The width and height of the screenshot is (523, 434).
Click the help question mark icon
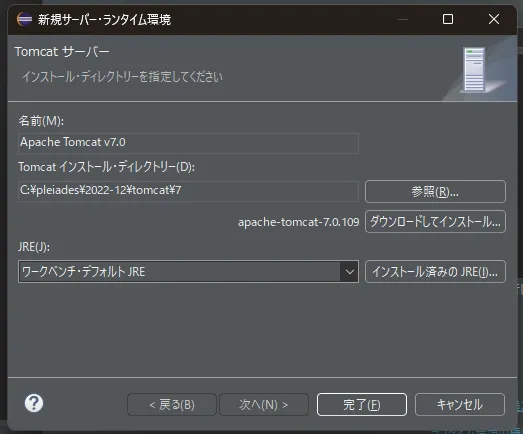34,403
